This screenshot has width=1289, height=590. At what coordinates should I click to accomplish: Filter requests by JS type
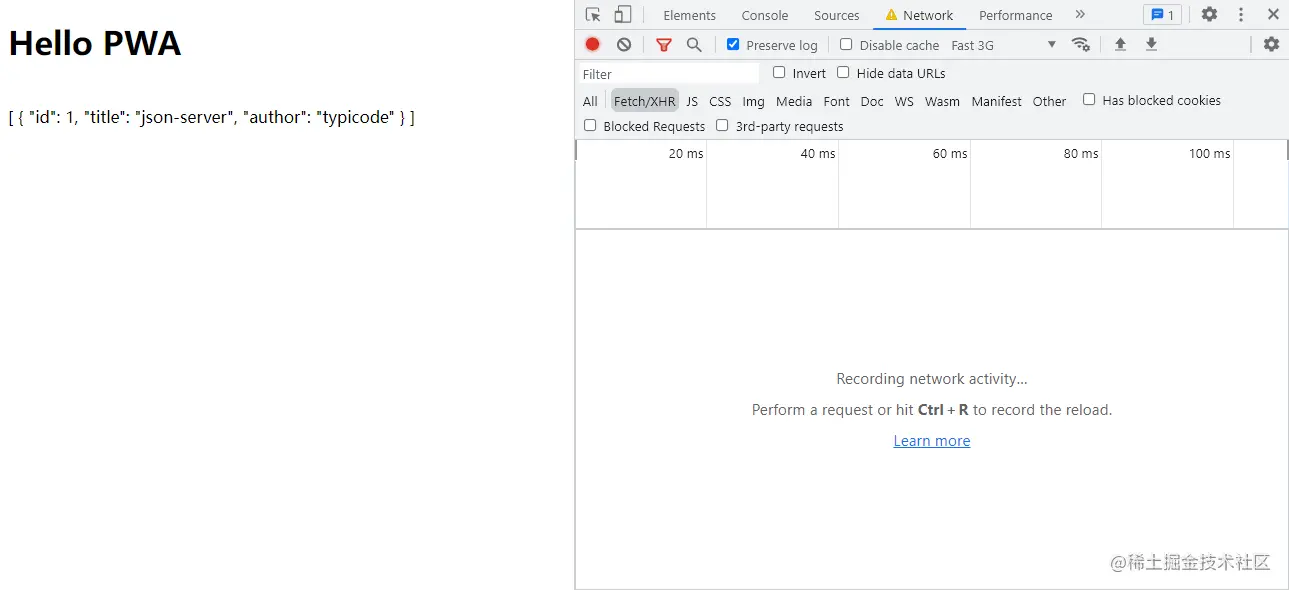pos(692,101)
